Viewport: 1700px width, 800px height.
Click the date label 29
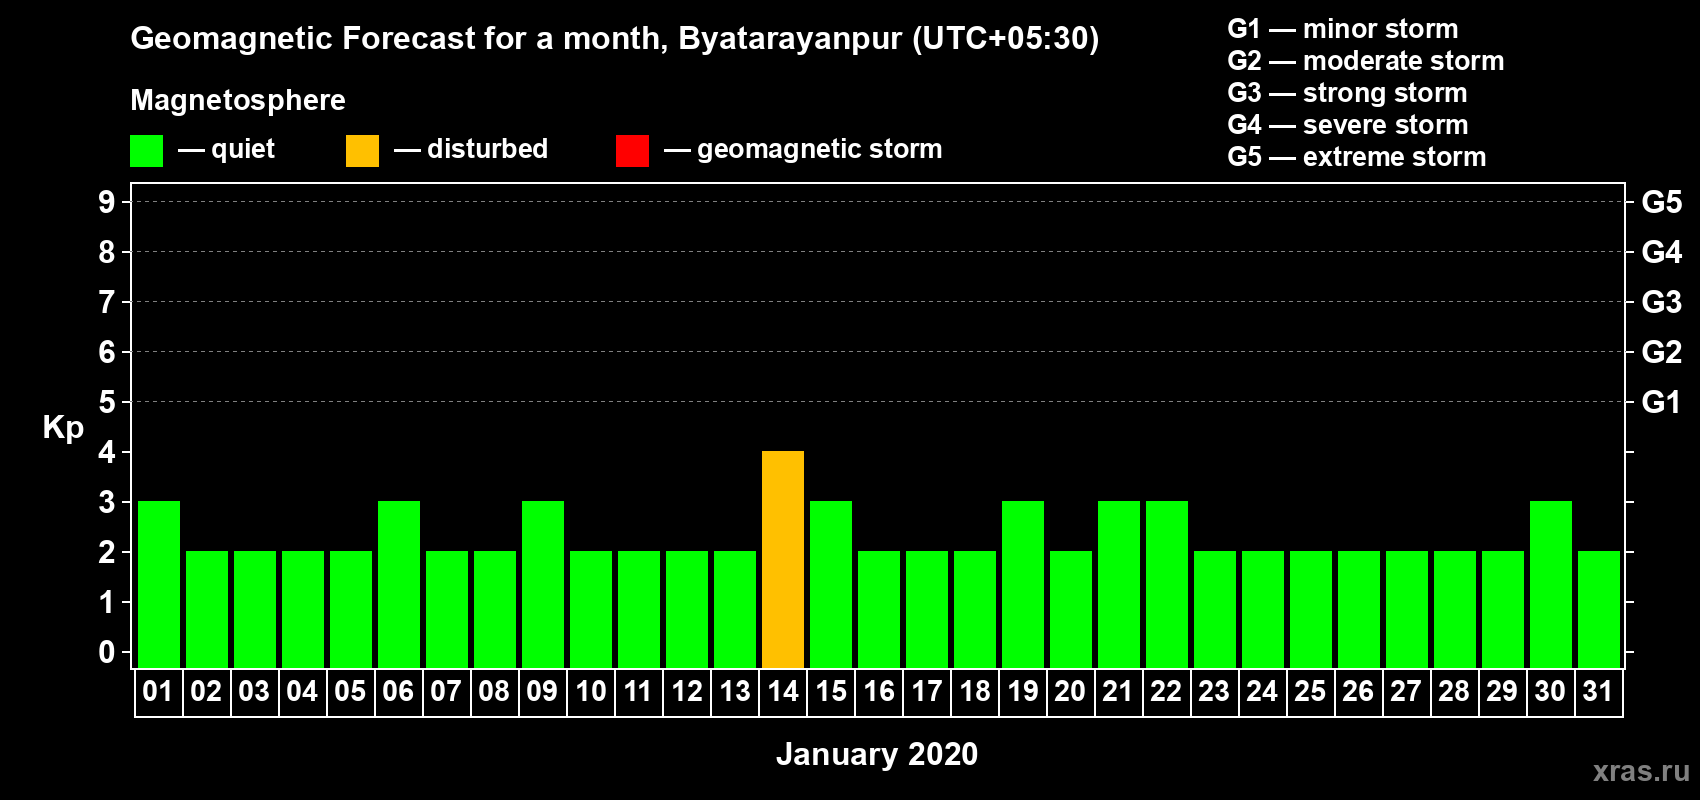coord(1502,691)
